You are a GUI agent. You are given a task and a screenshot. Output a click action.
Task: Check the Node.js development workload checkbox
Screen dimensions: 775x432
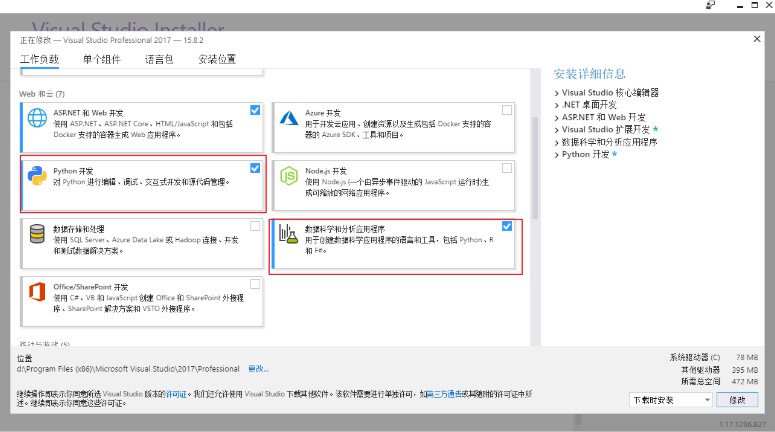pos(507,168)
